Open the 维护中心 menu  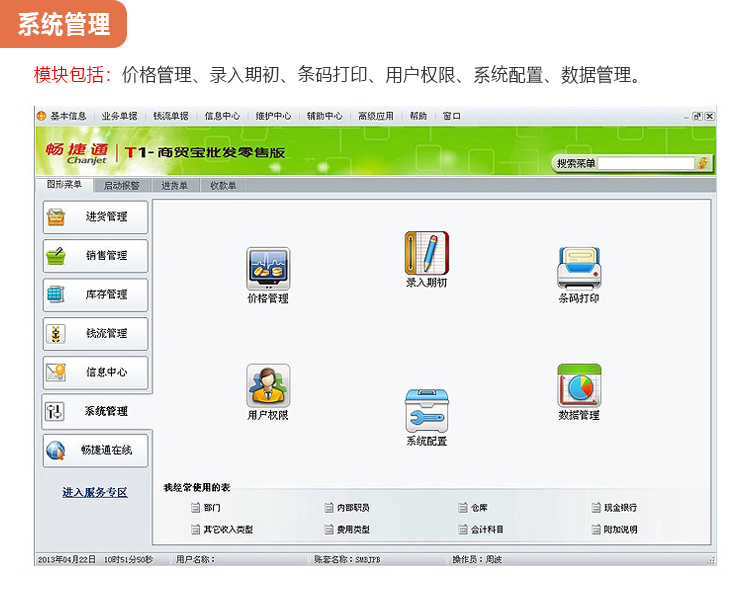click(273, 116)
